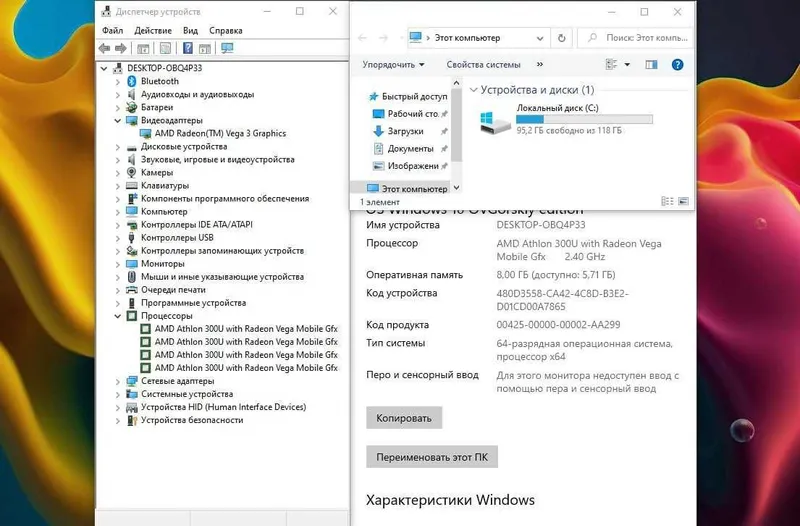Select the Устройства безопасности category
The height and width of the screenshot is (526, 800).
(192, 420)
